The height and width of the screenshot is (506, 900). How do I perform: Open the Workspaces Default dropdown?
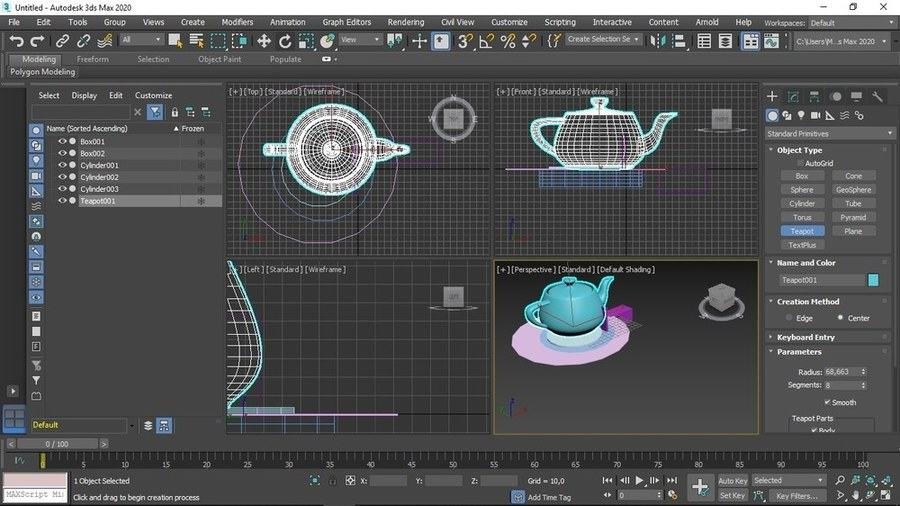click(x=852, y=23)
